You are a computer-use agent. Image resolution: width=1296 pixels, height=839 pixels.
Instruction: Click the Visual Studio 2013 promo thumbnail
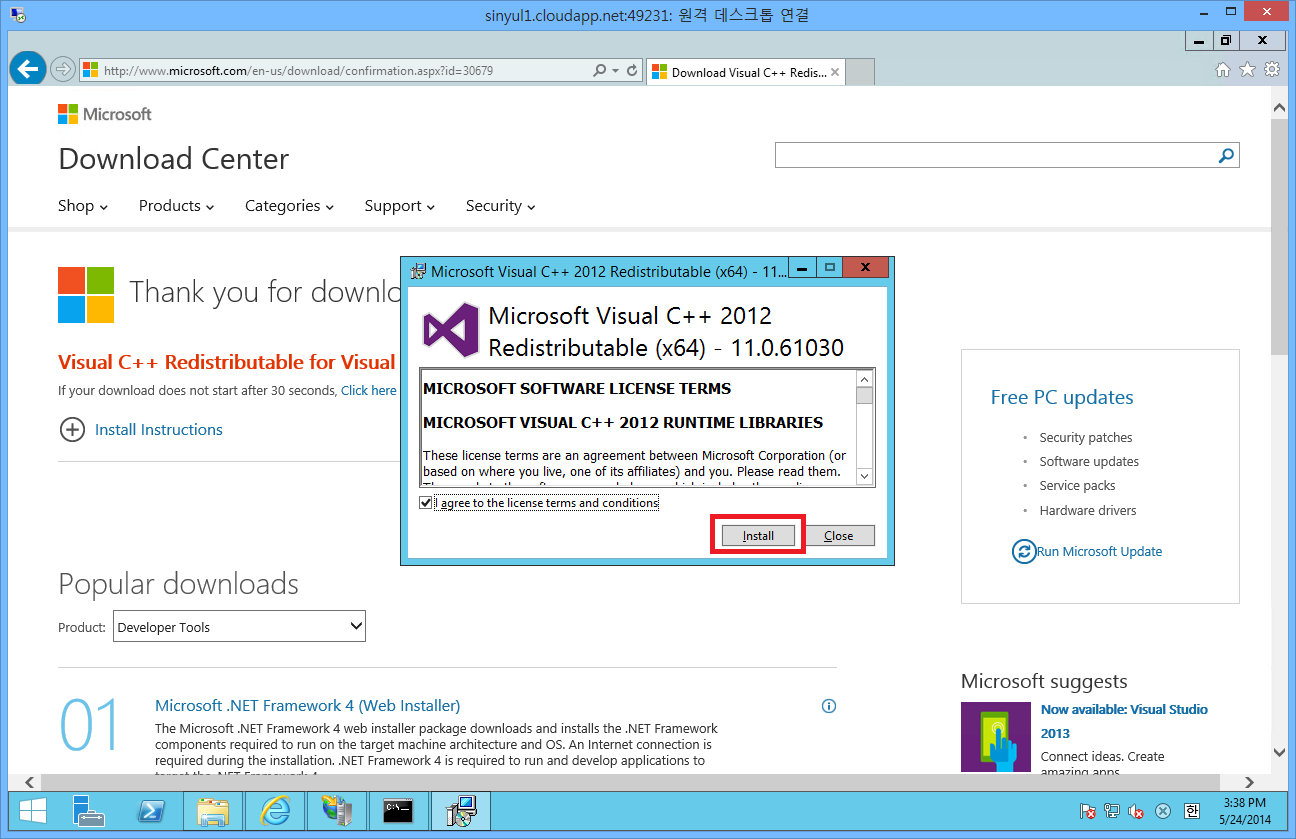996,737
